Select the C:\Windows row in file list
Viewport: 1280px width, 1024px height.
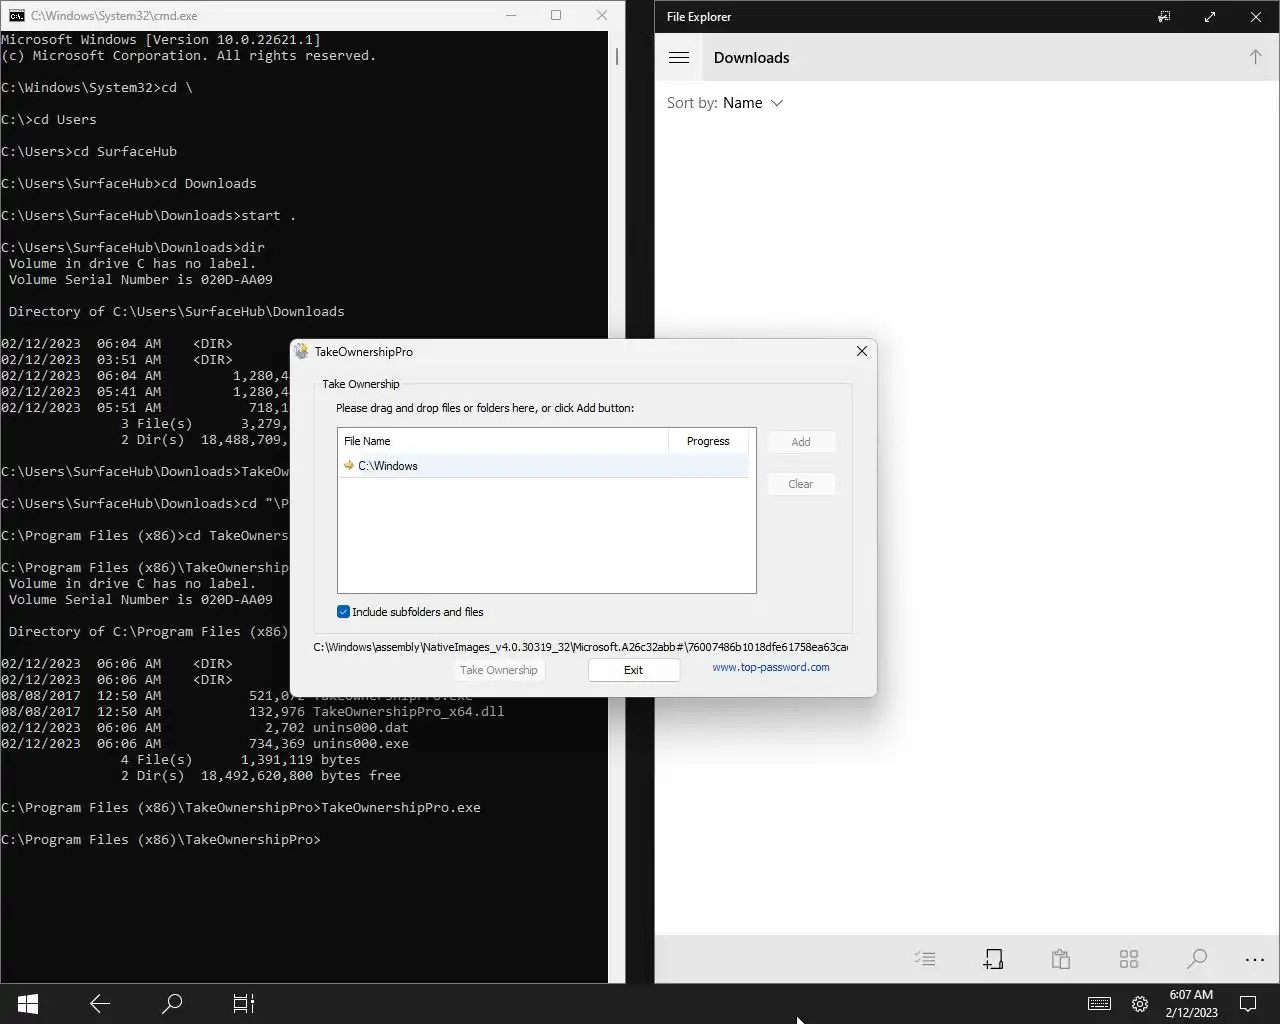click(x=543, y=466)
